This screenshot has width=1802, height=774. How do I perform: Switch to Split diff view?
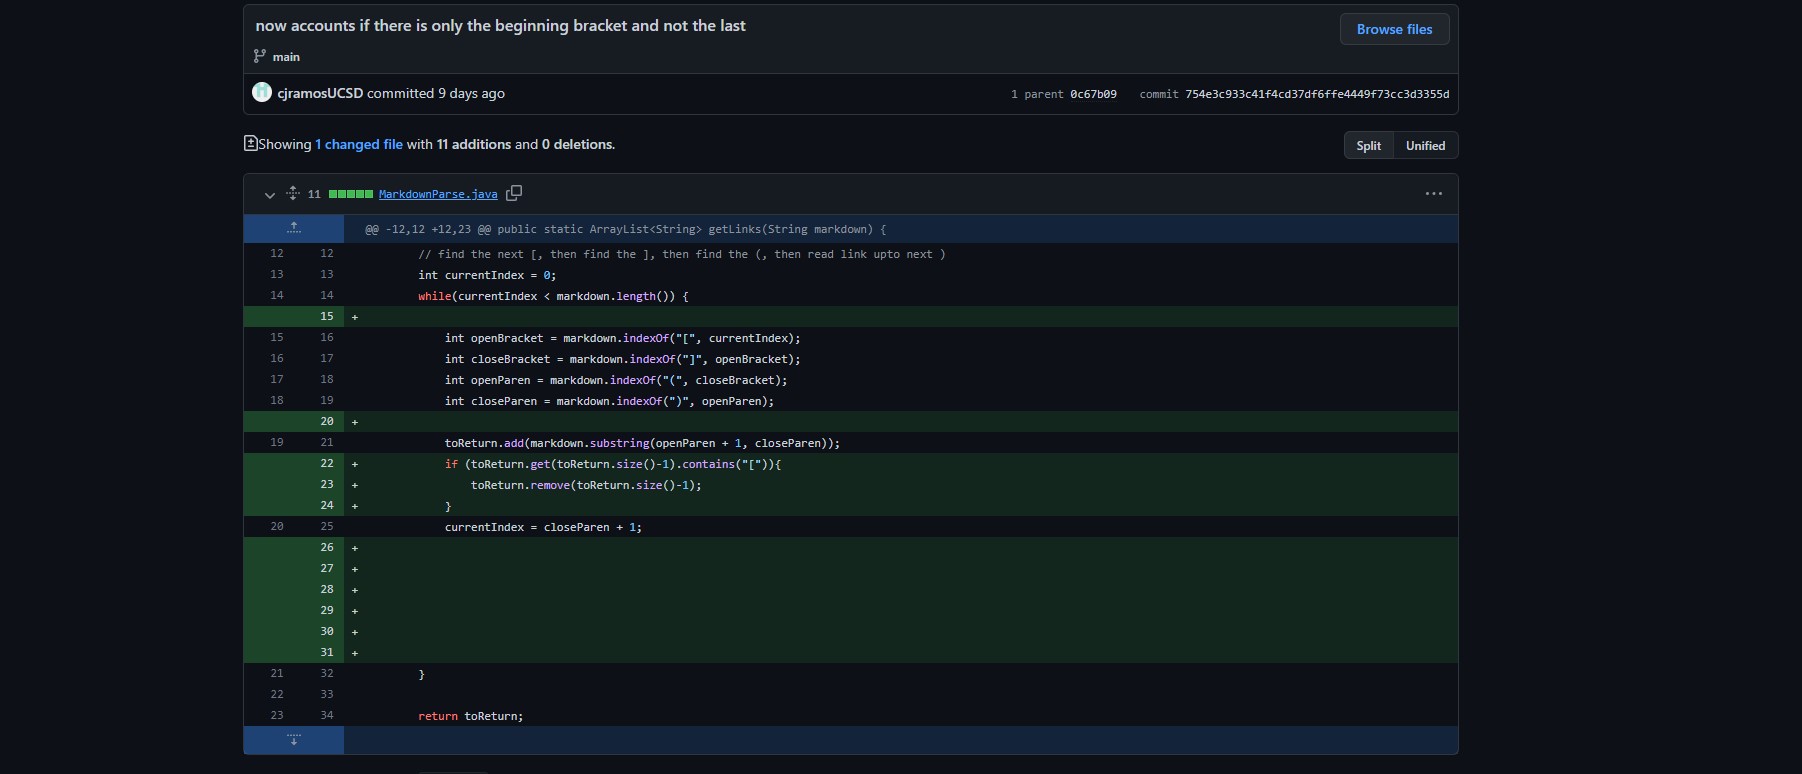point(1368,145)
